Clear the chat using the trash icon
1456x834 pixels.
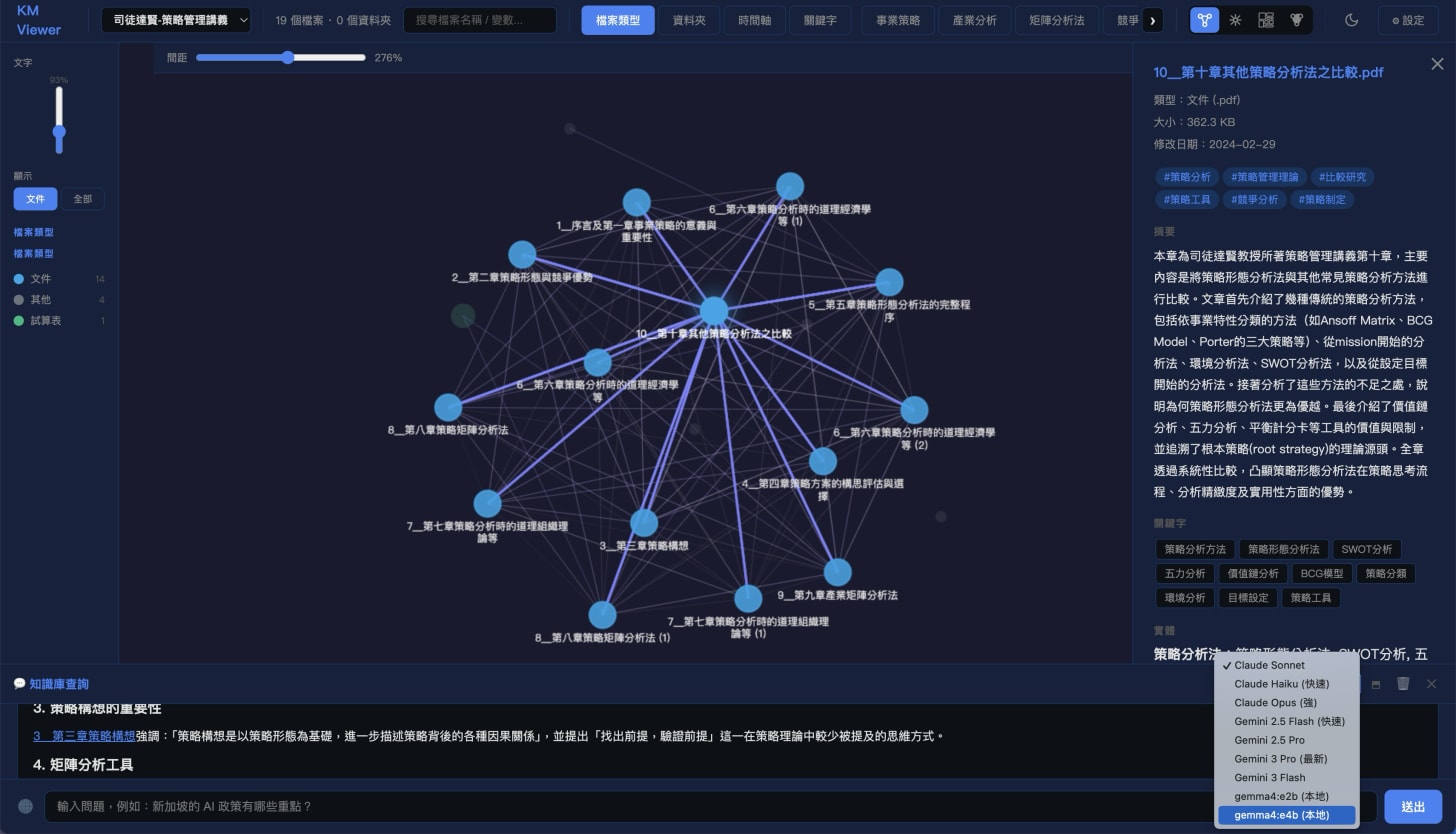click(1403, 684)
